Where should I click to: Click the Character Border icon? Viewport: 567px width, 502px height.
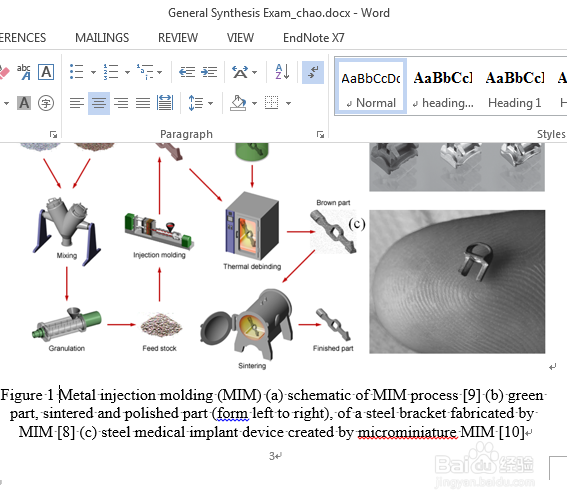coord(46,72)
